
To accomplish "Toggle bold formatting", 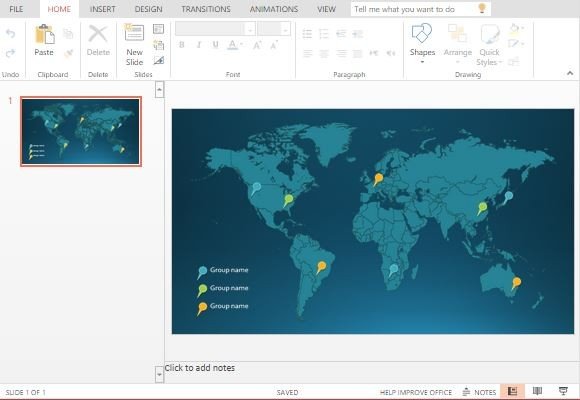I will click(182, 45).
